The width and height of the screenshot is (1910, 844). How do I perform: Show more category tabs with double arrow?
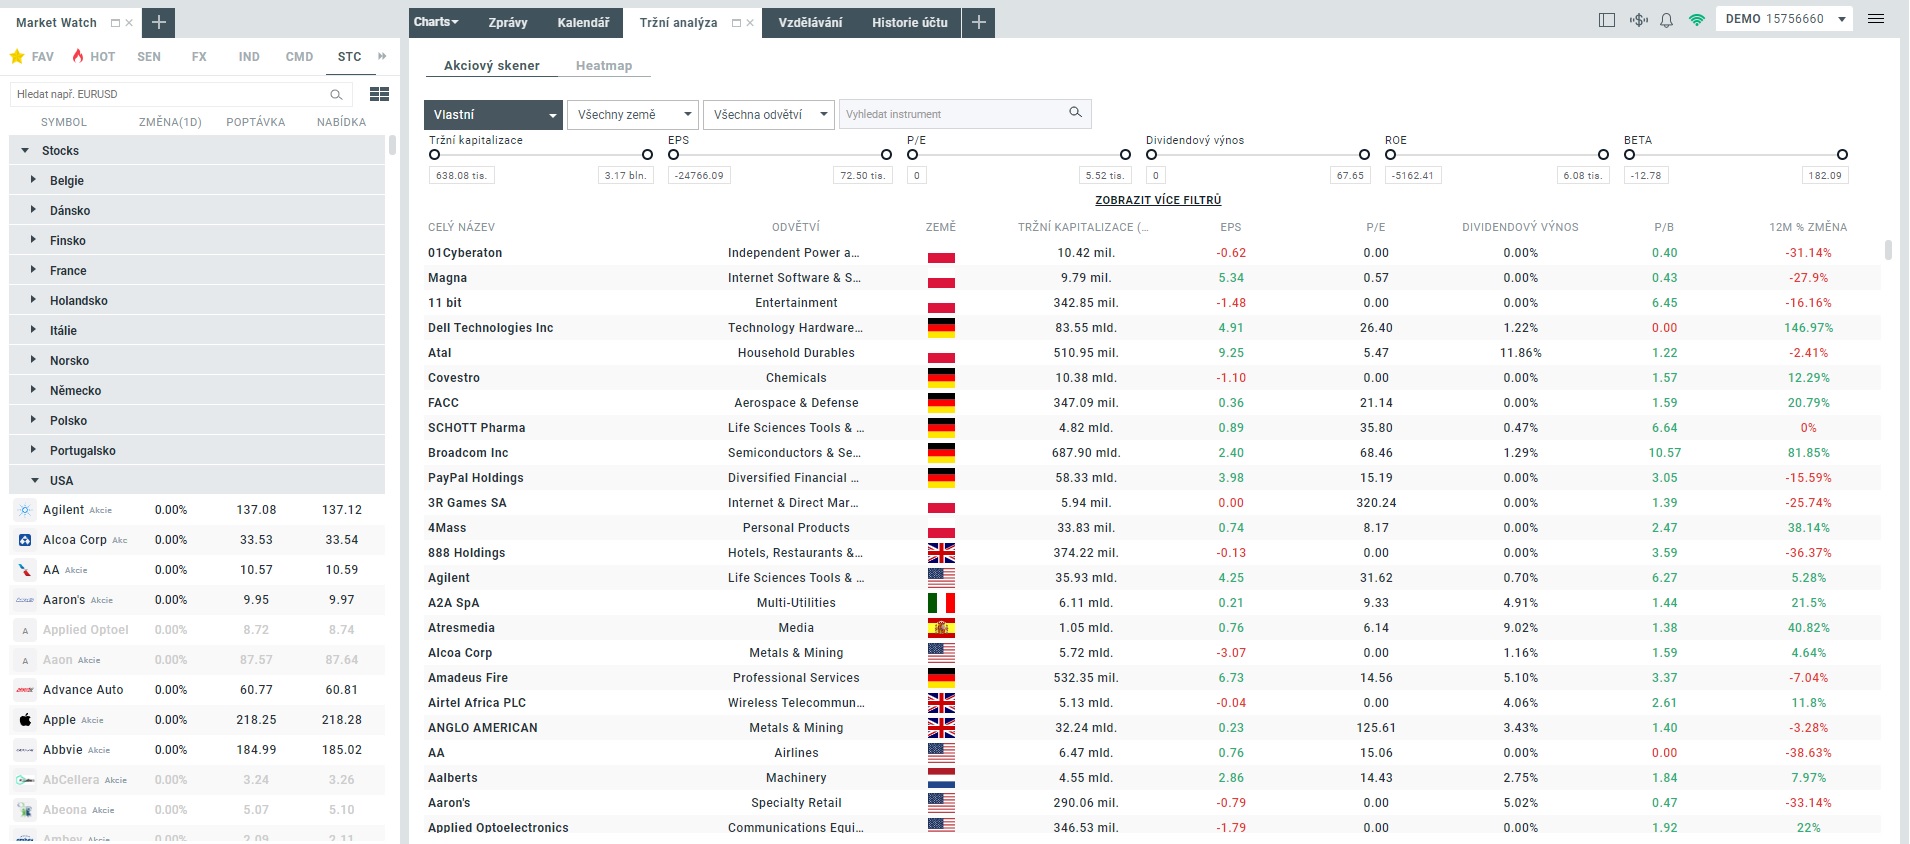coord(382,57)
